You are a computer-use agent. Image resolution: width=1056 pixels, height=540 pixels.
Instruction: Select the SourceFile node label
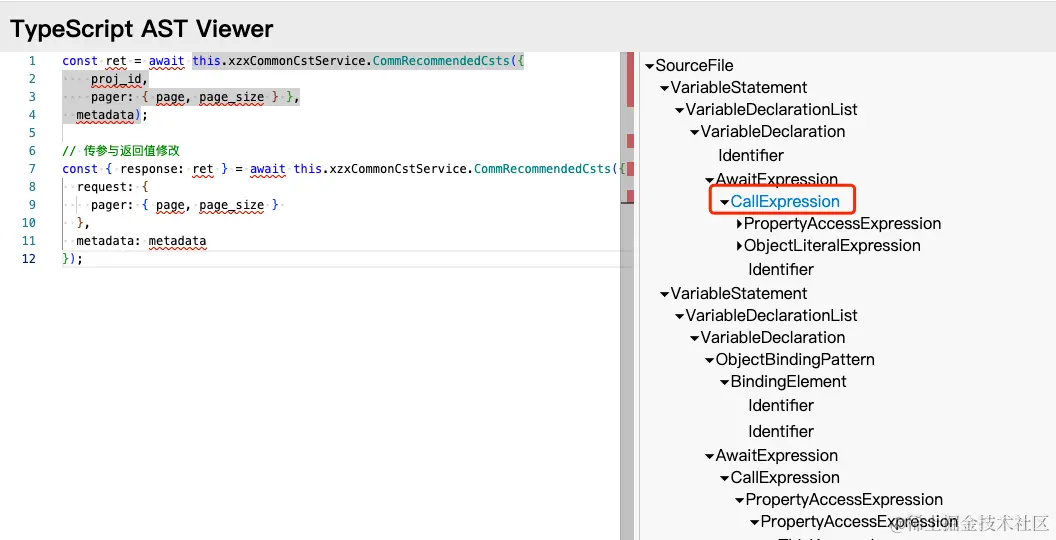(x=694, y=65)
